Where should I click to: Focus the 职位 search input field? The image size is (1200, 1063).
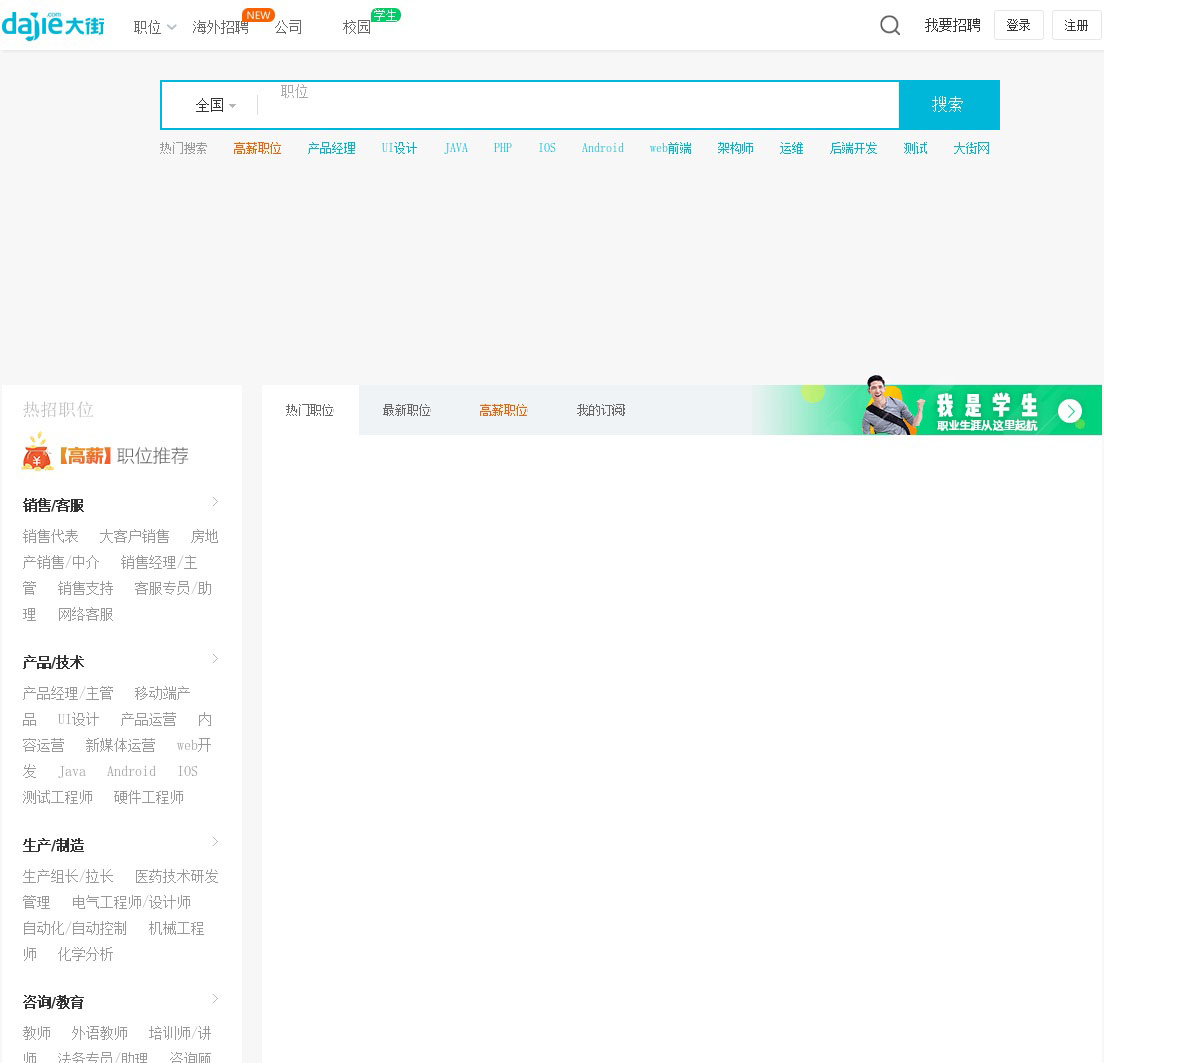coord(578,105)
